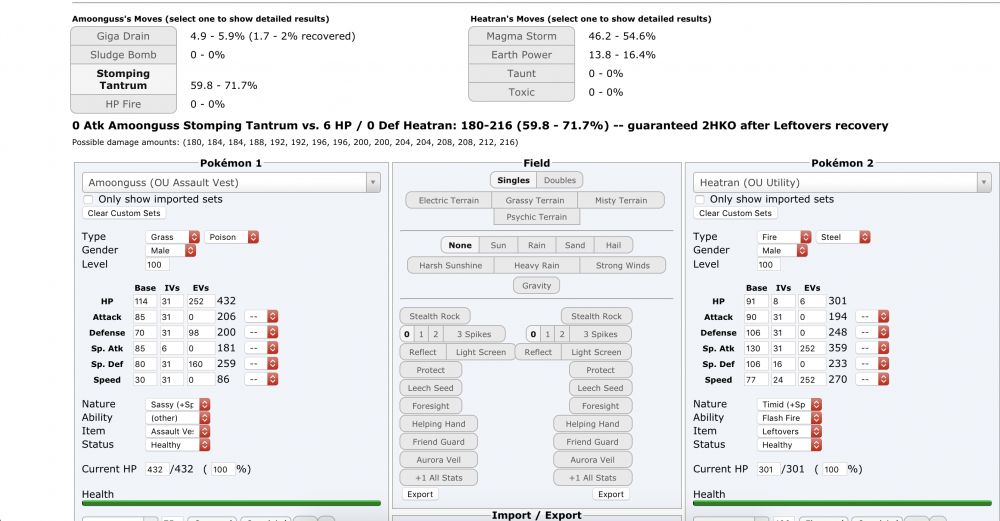Open Heatran's Timid nature dropdown
Viewport: 1000px width, 521px height.
point(790,404)
